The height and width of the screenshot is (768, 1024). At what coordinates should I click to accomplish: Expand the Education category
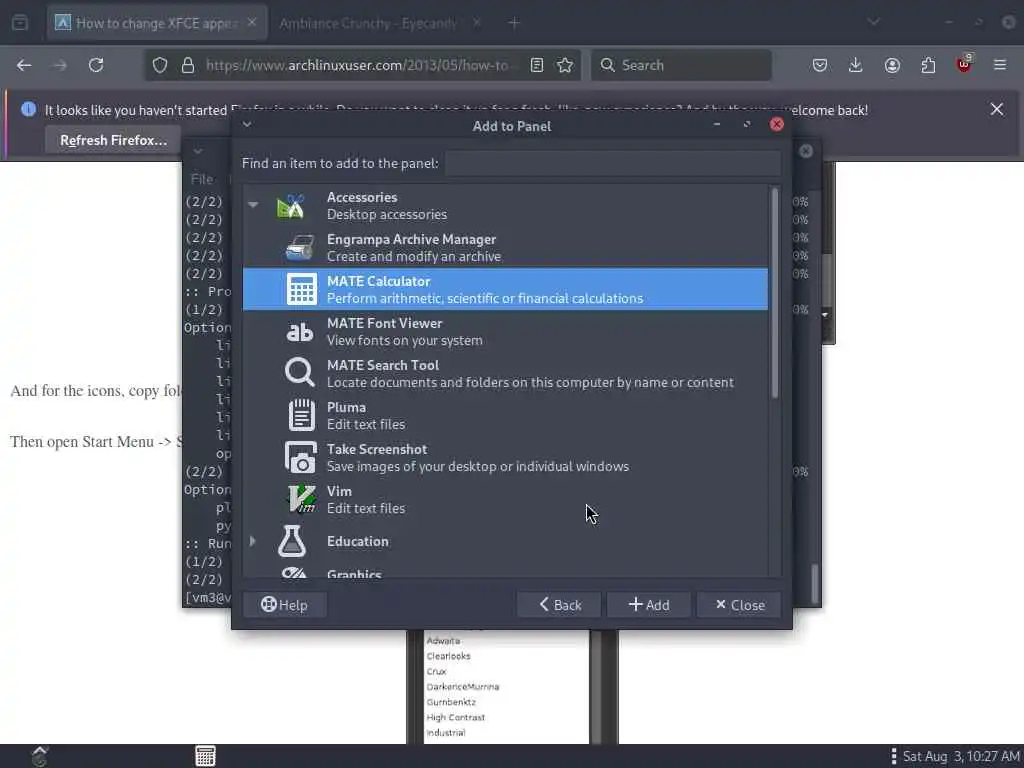coord(253,541)
